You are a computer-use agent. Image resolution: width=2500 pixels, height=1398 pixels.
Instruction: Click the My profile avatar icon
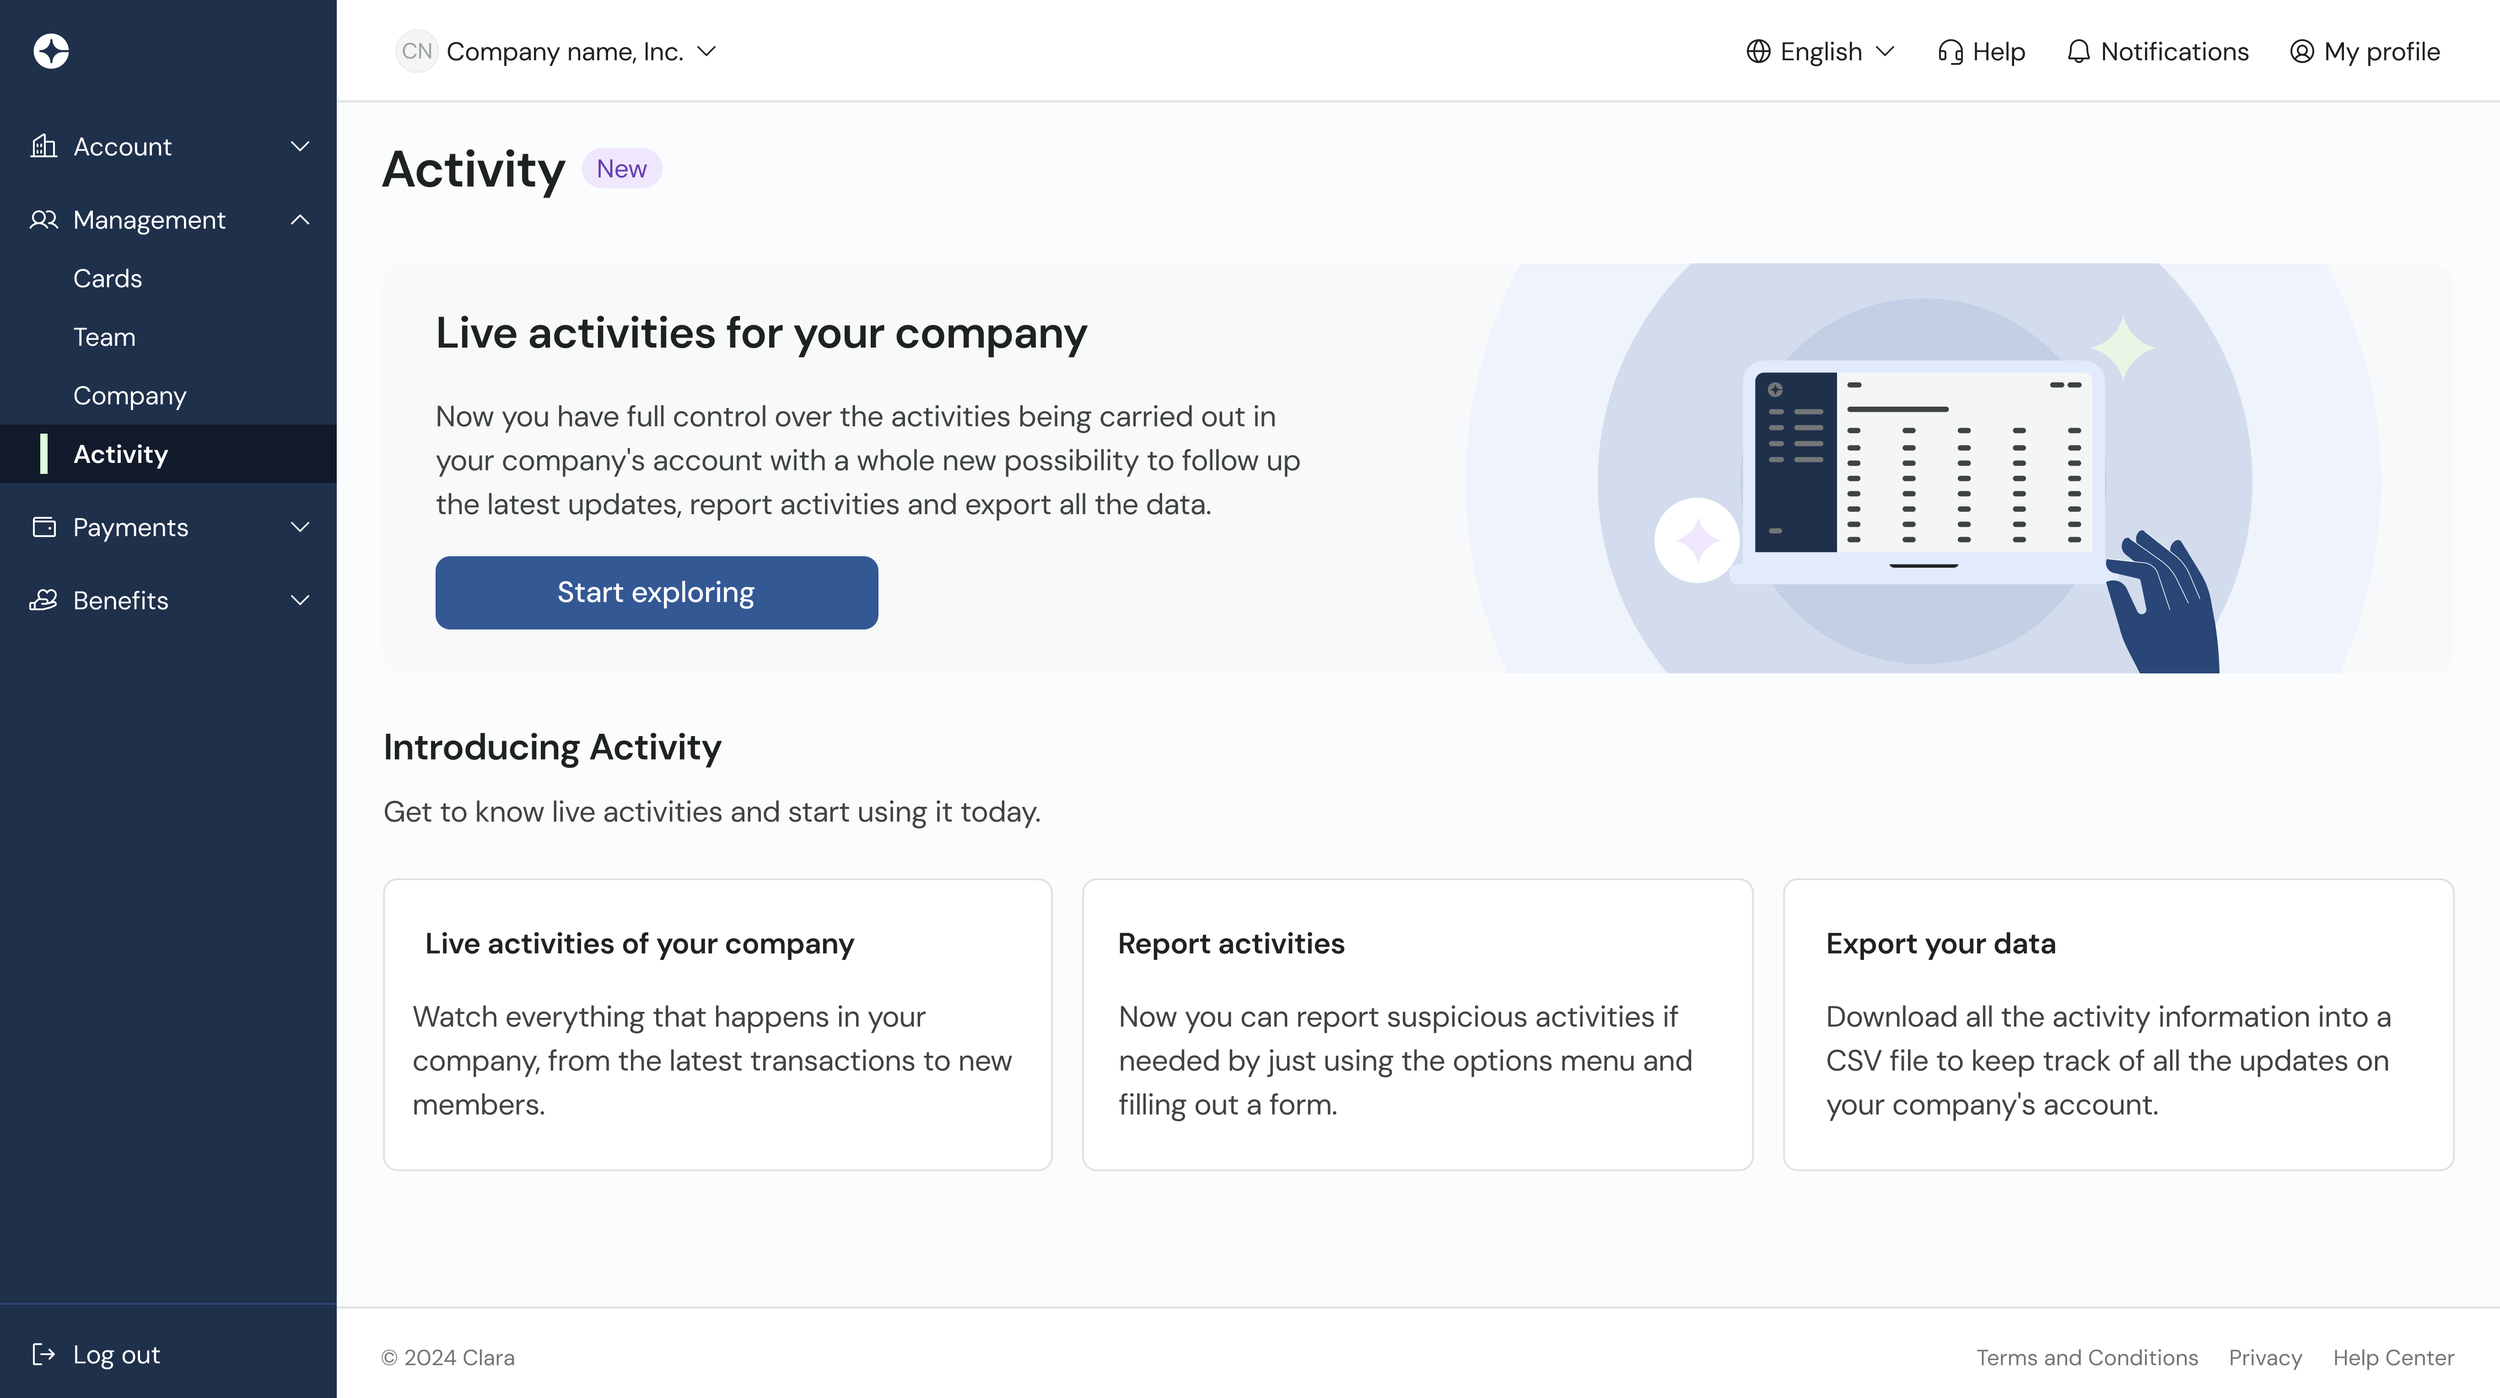(2302, 51)
